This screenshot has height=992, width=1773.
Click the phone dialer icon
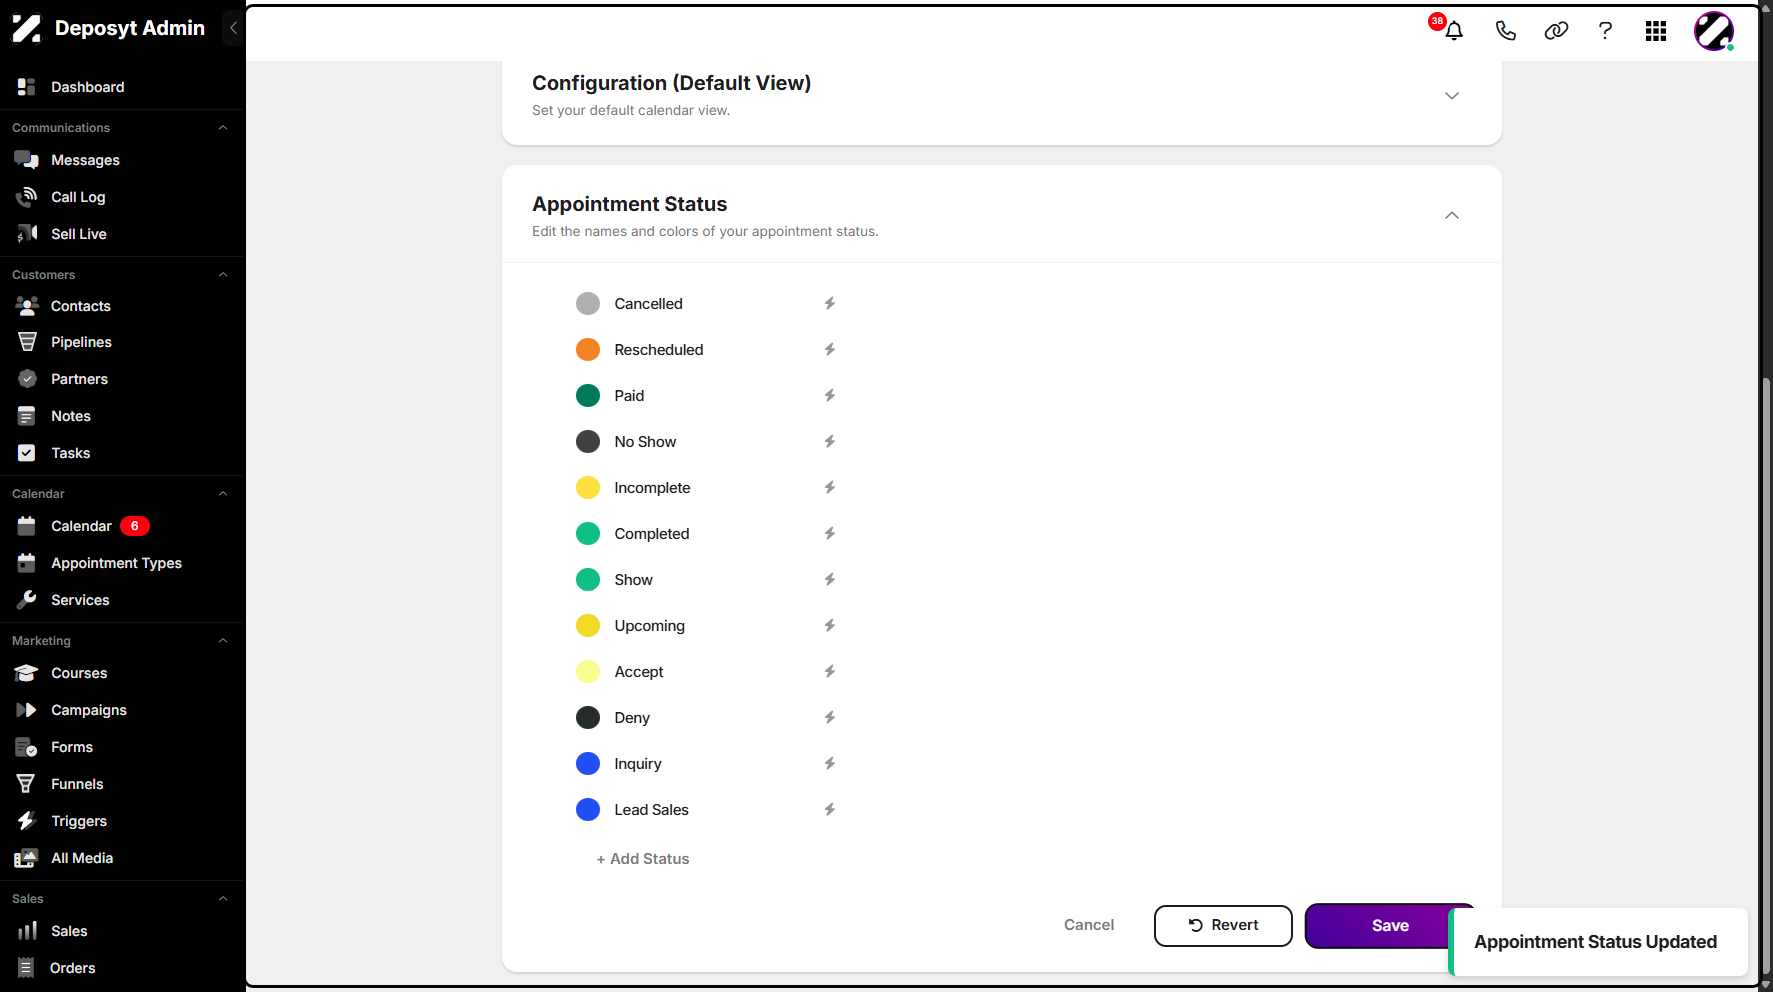pos(1505,31)
